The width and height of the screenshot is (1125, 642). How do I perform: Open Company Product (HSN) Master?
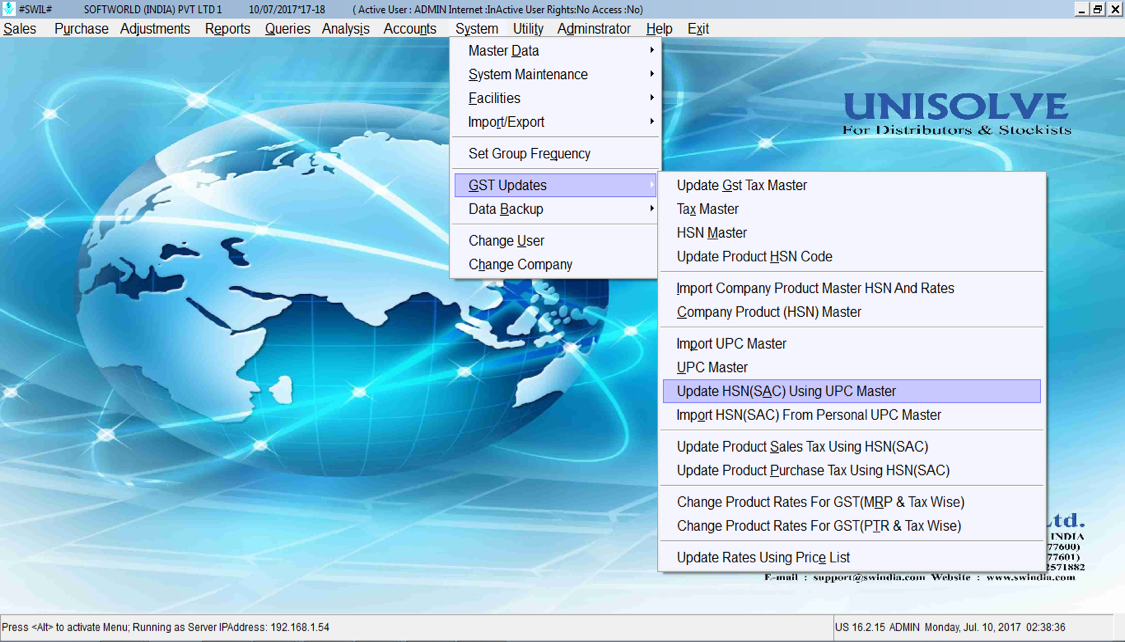point(852,311)
